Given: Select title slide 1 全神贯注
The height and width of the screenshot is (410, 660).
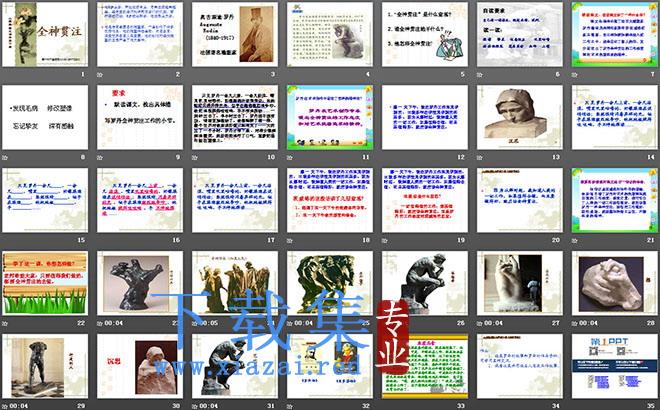Looking at the screenshot, I should tap(45, 35).
